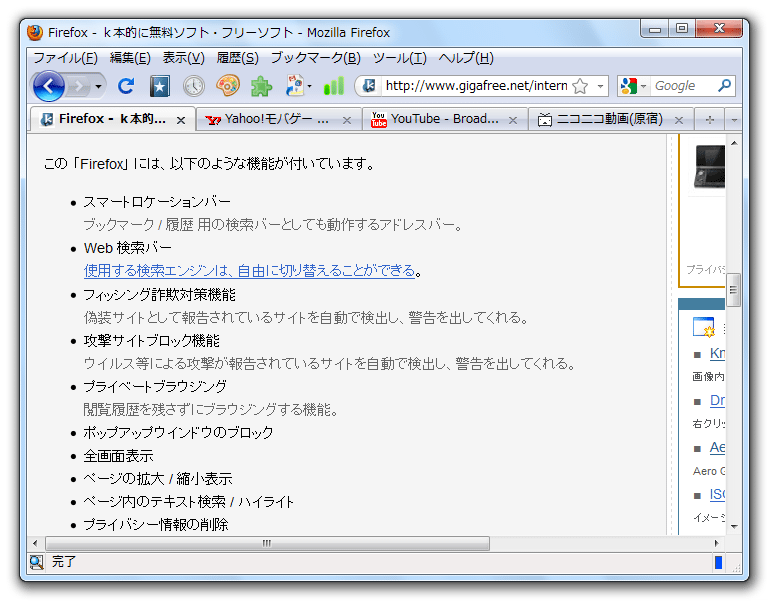Open the 編集(E) menu
Viewport: 773px width, 603px height.
click(x=130, y=58)
